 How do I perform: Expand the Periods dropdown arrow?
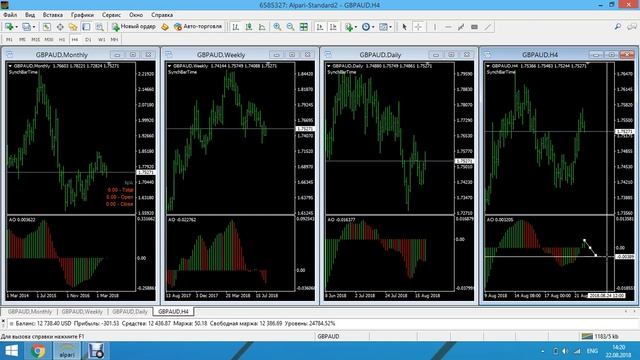(x=373, y=27)
